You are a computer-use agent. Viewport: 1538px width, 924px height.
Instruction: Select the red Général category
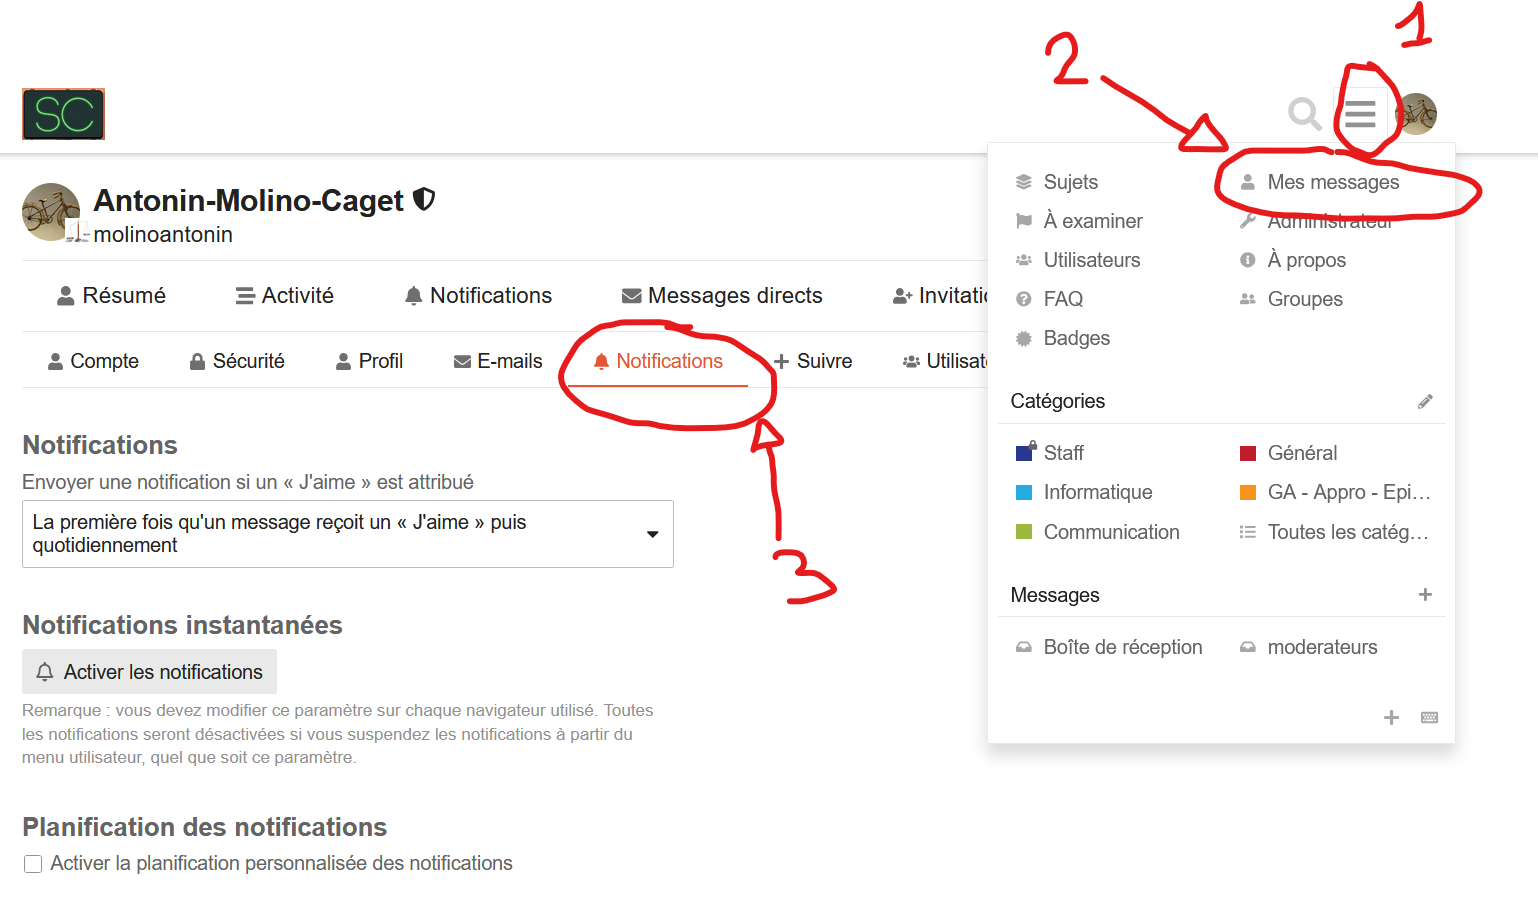tap(1301, 453)
